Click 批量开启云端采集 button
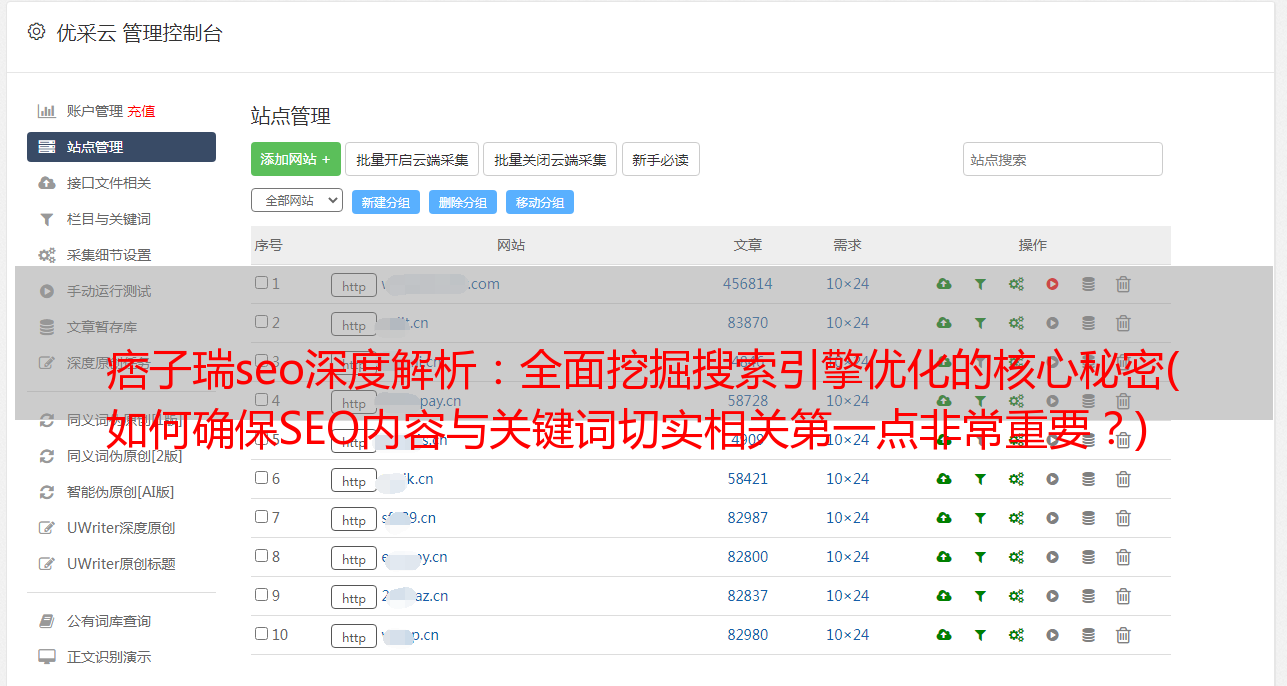This screenshot has width=1287, height=686. 412,159
